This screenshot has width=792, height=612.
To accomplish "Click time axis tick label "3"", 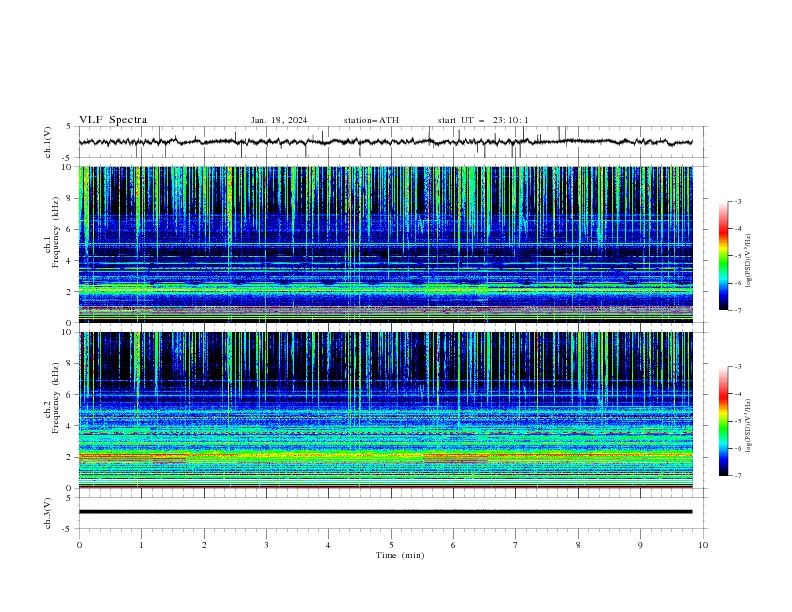I will pyautogui.click(x=266, y=545).
